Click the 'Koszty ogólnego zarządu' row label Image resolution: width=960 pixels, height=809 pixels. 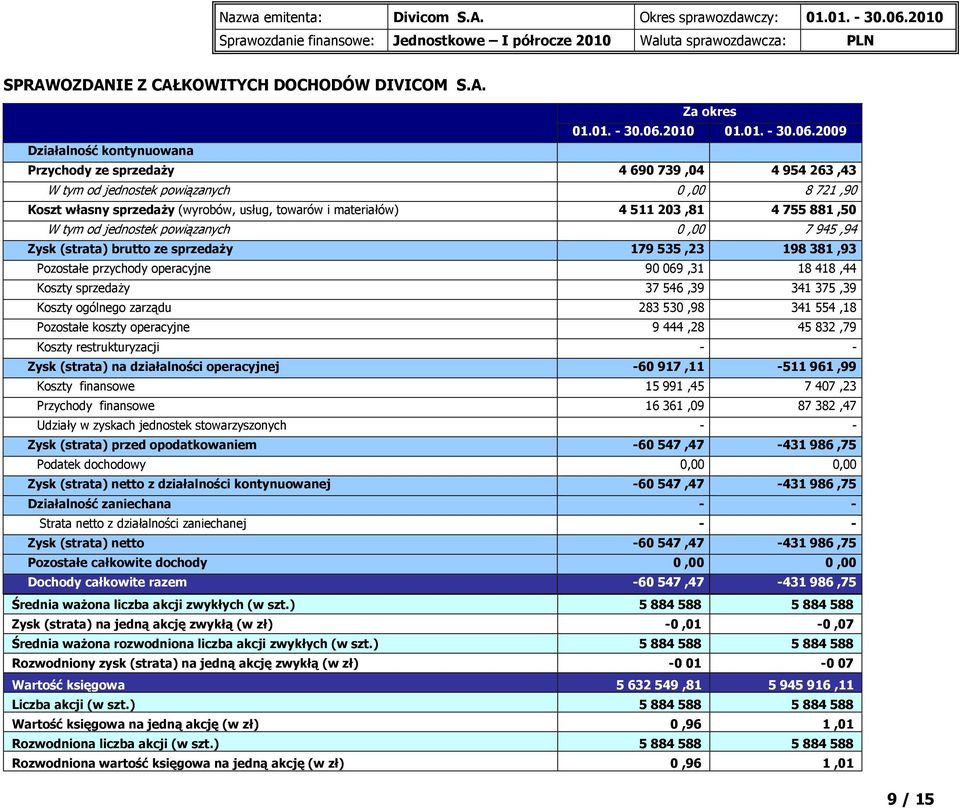104,308
